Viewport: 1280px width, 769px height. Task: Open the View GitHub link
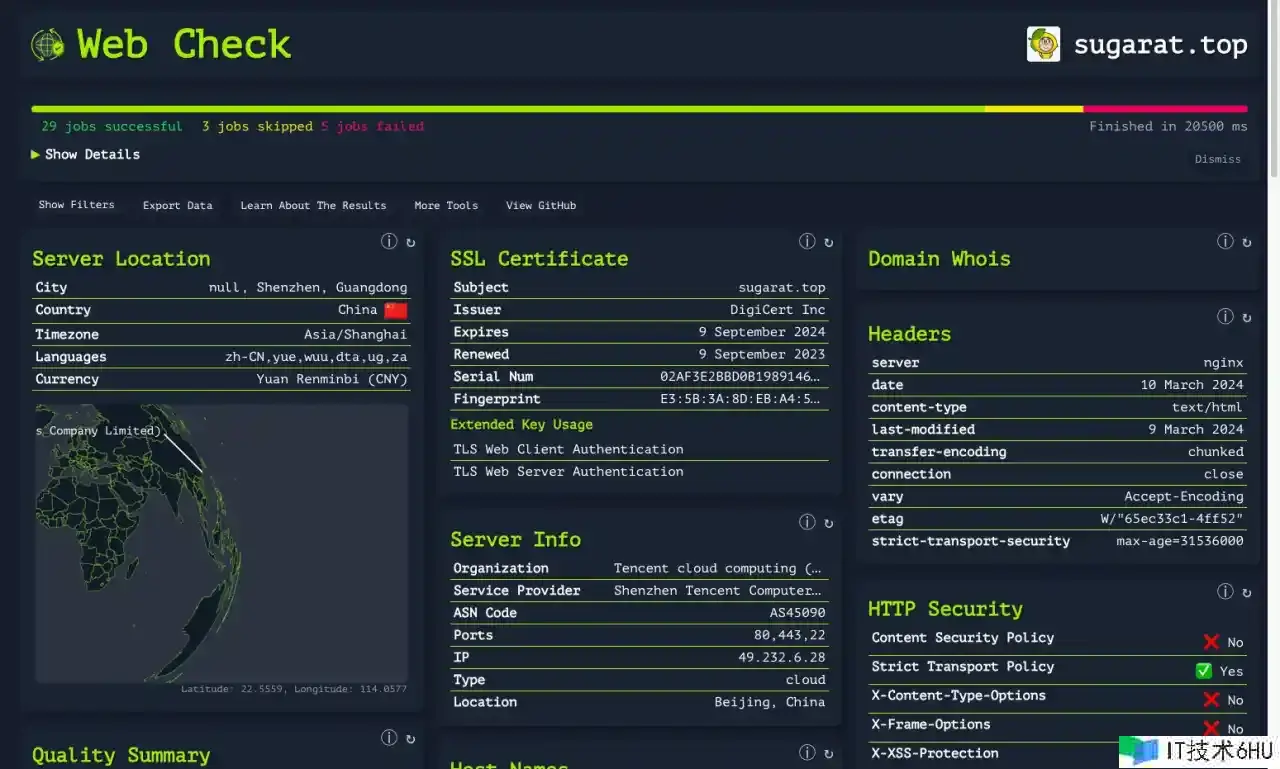[541, 205]
